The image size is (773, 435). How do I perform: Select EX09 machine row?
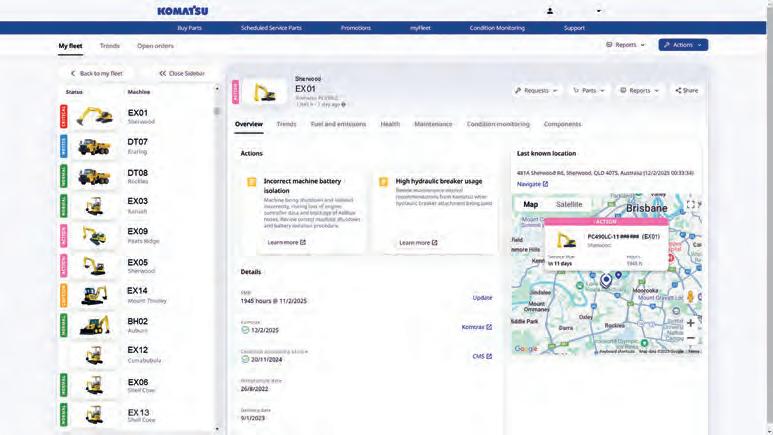(136, 236)
